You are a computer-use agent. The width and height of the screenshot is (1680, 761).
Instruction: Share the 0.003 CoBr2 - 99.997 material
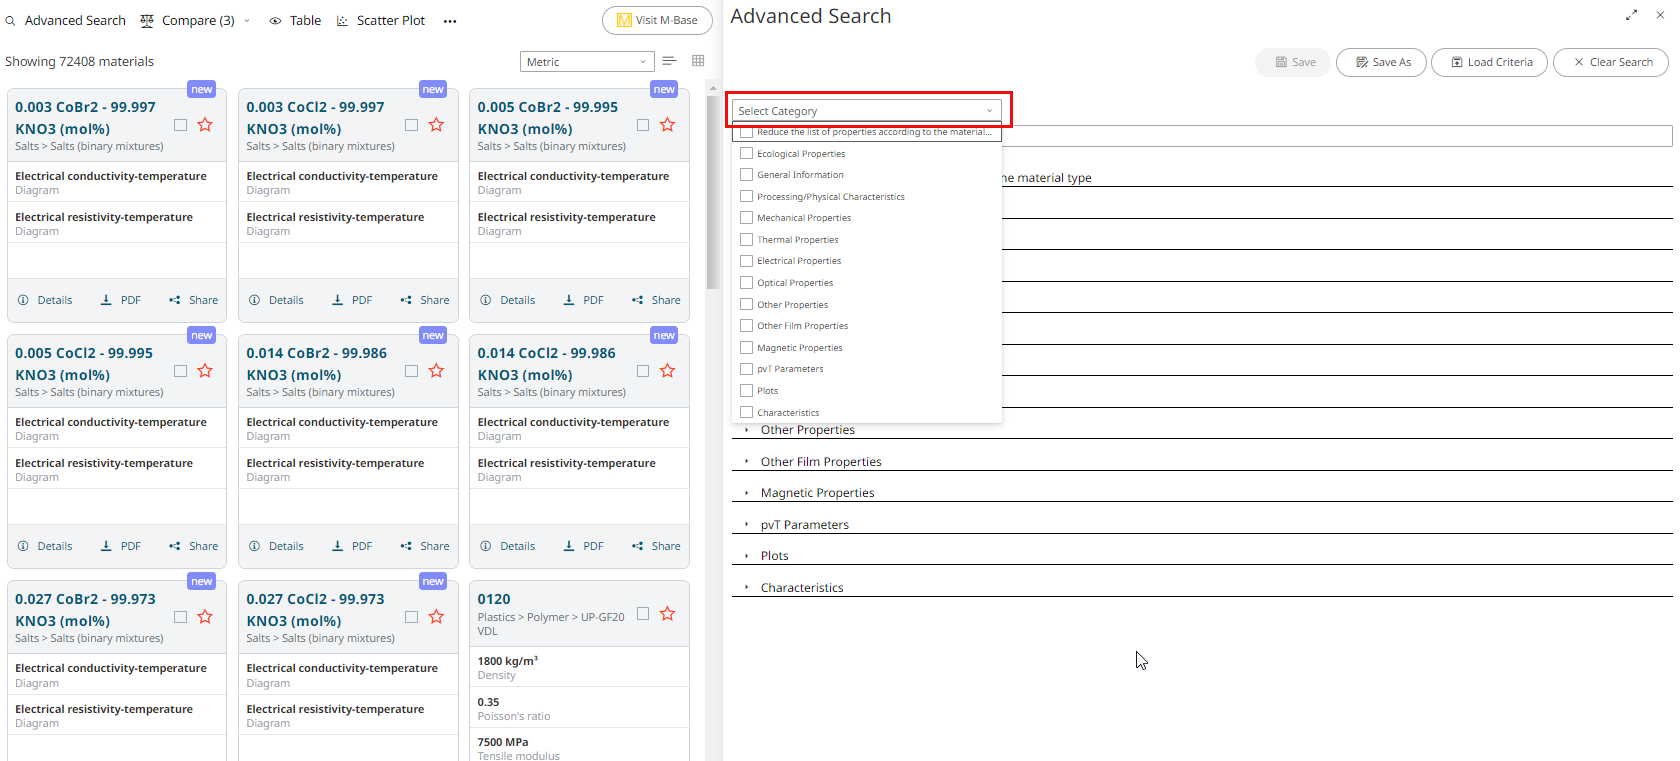point(194,300)
